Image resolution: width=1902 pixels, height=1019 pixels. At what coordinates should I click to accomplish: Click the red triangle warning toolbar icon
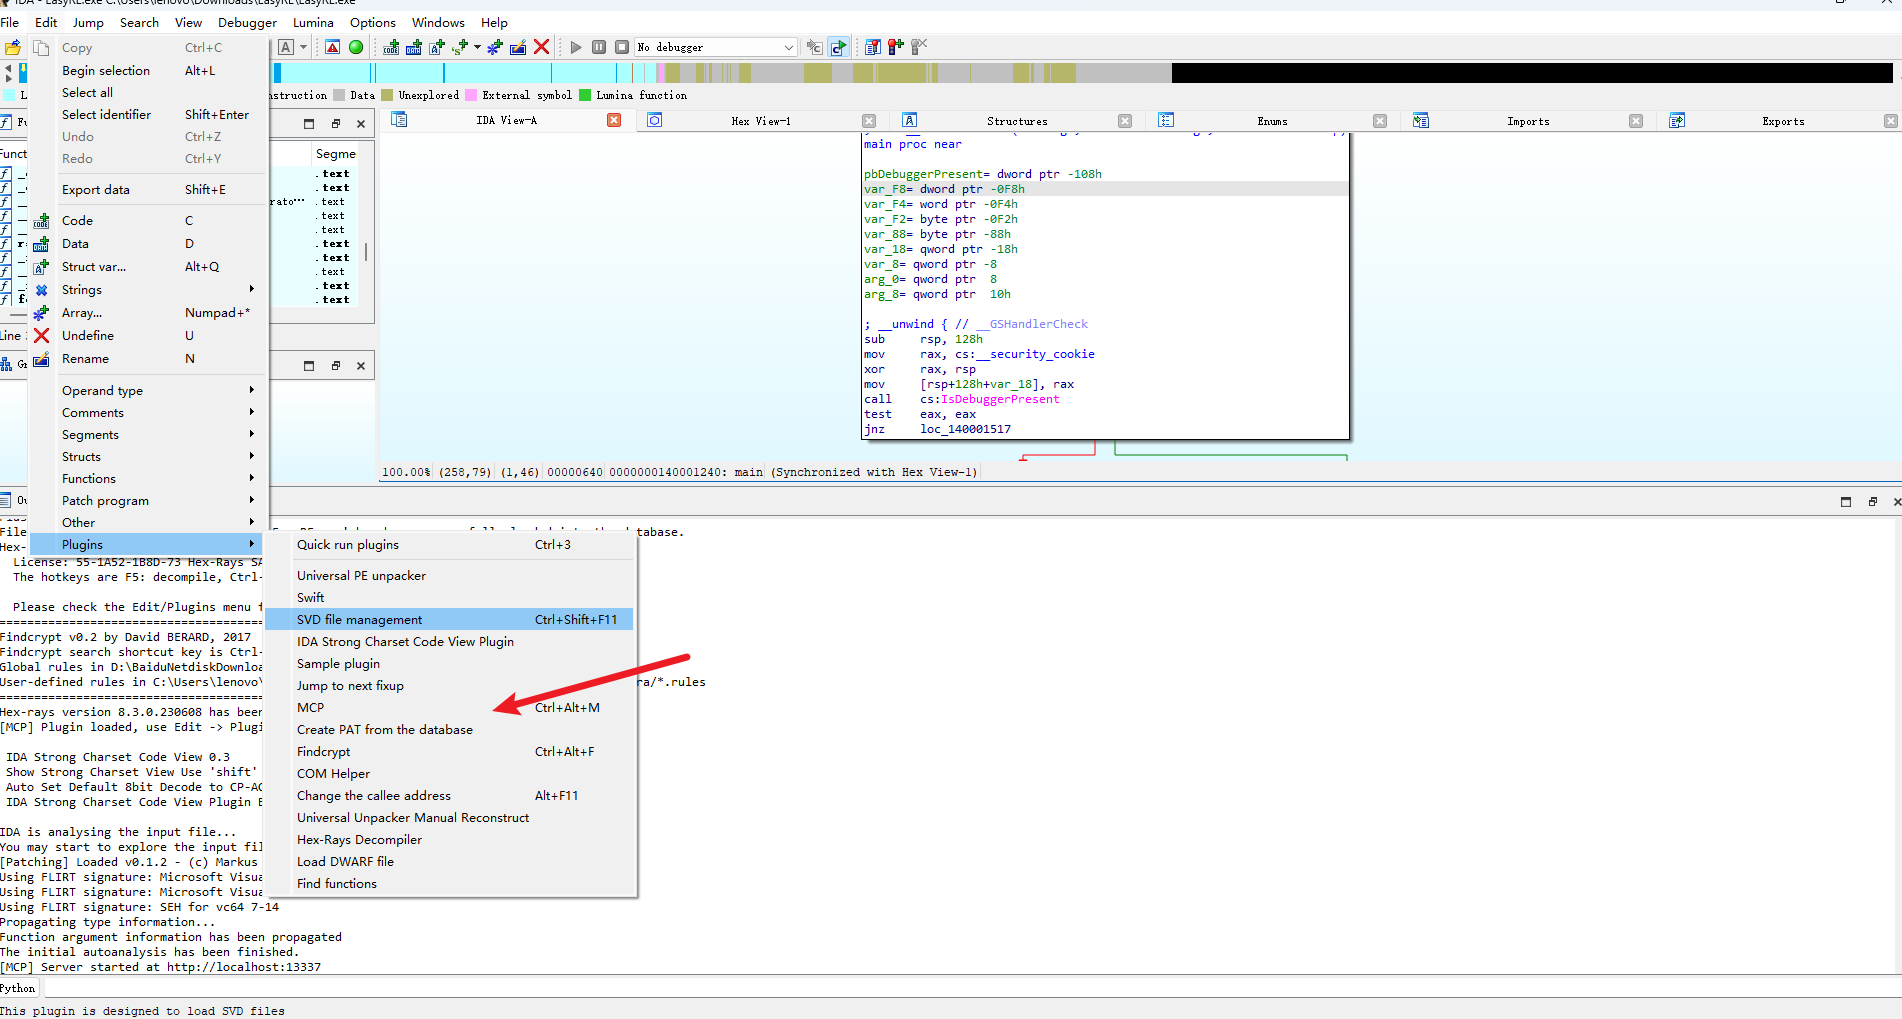pos(333,47)
